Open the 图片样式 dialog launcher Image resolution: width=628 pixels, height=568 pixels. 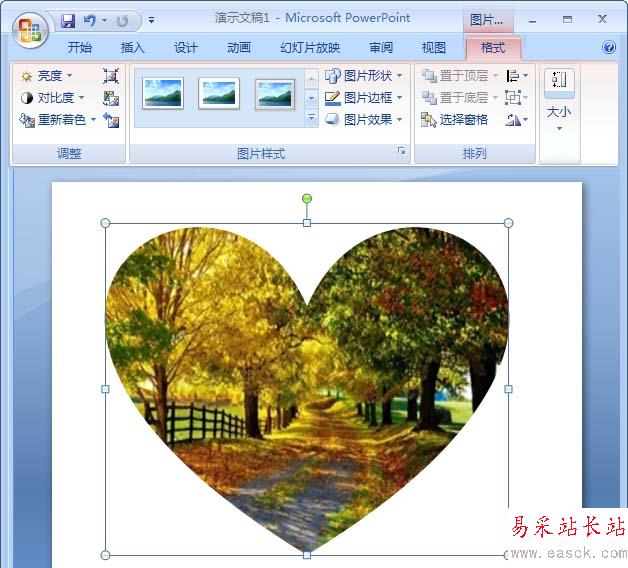click(x=402, y=151)
